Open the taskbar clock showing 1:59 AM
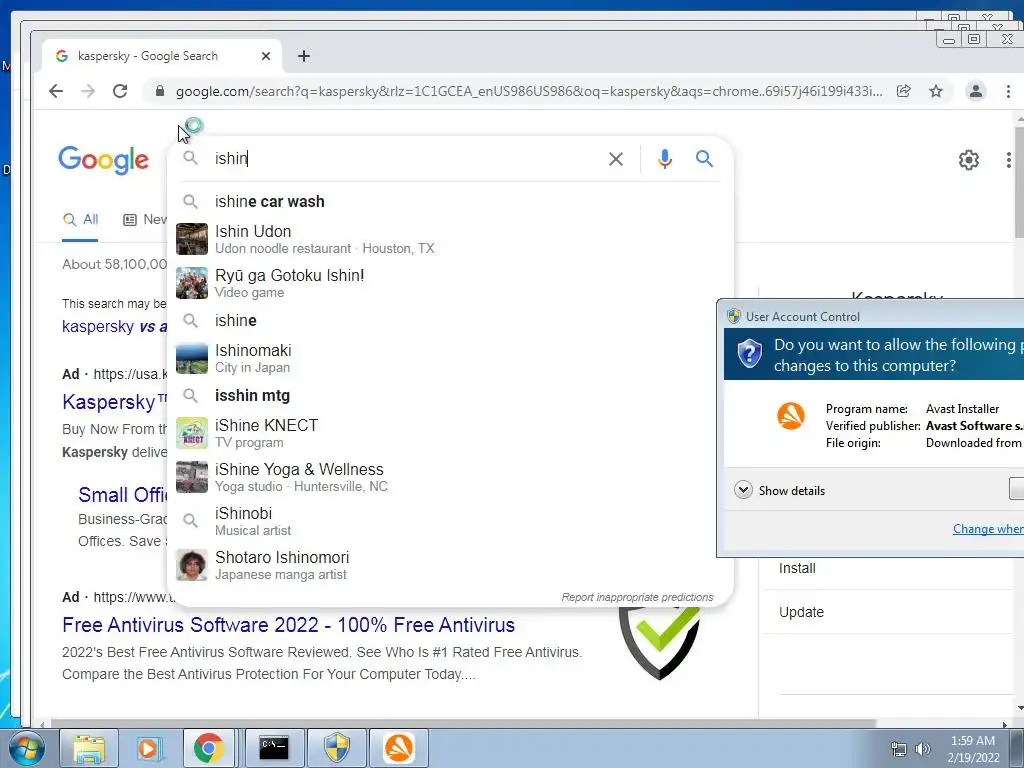This screenshot has width=1024, height=768. point(973,749)
